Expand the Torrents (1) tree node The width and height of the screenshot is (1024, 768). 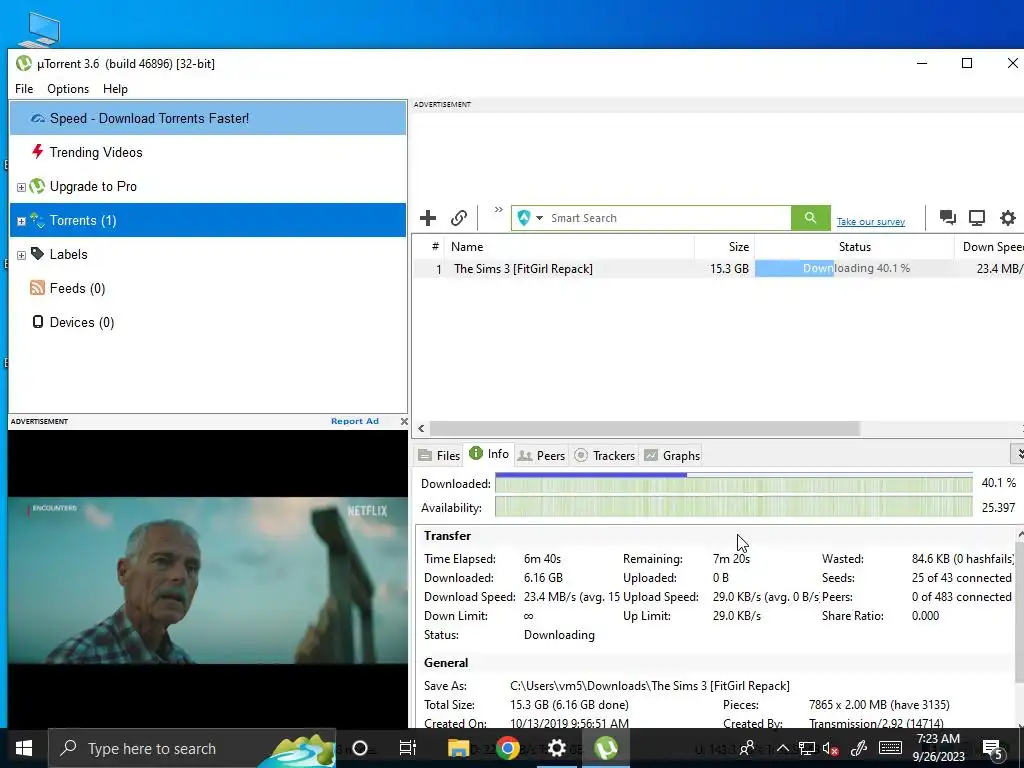point(21,221)
